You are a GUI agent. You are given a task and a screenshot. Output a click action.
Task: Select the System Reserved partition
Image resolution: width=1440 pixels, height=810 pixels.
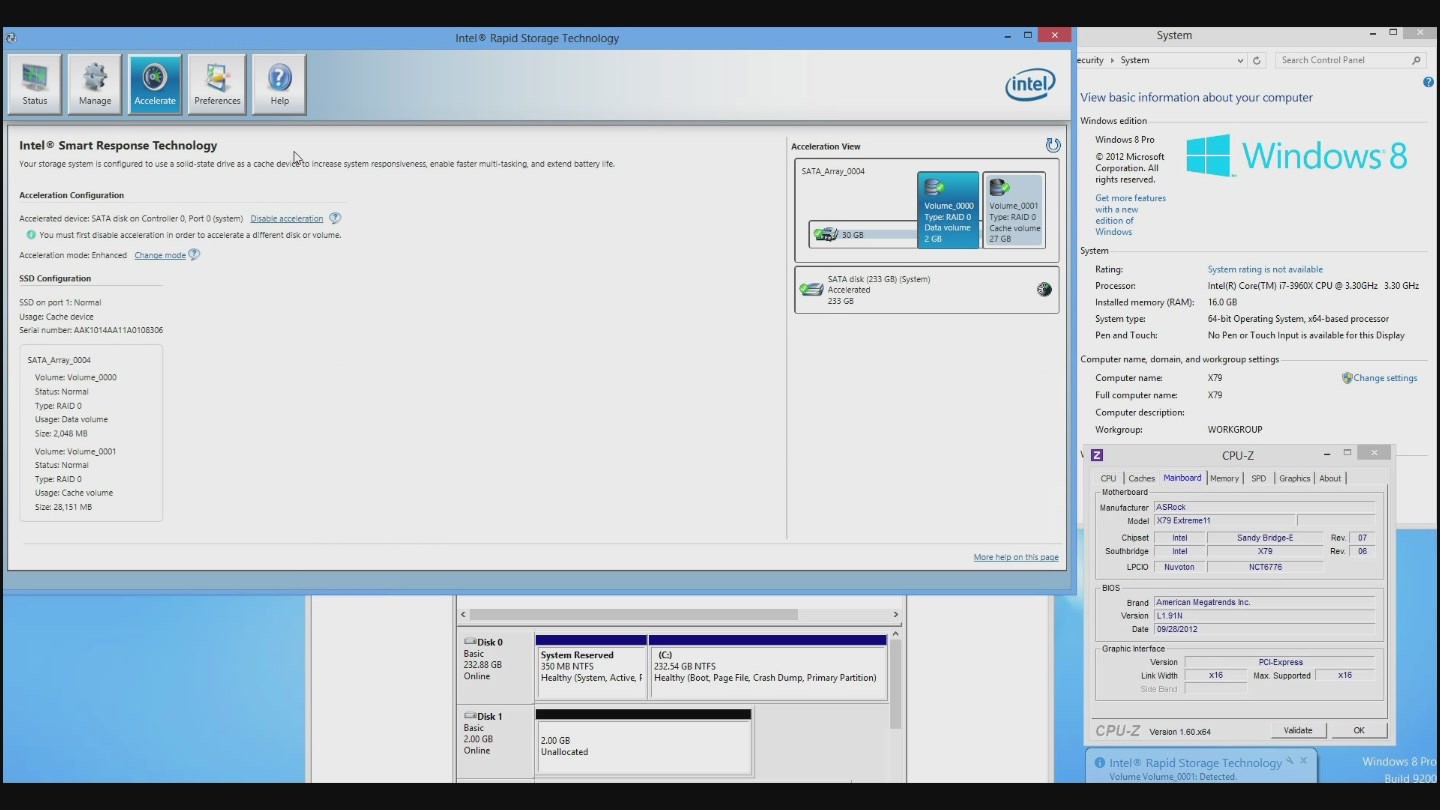click(x=591, y=666)
